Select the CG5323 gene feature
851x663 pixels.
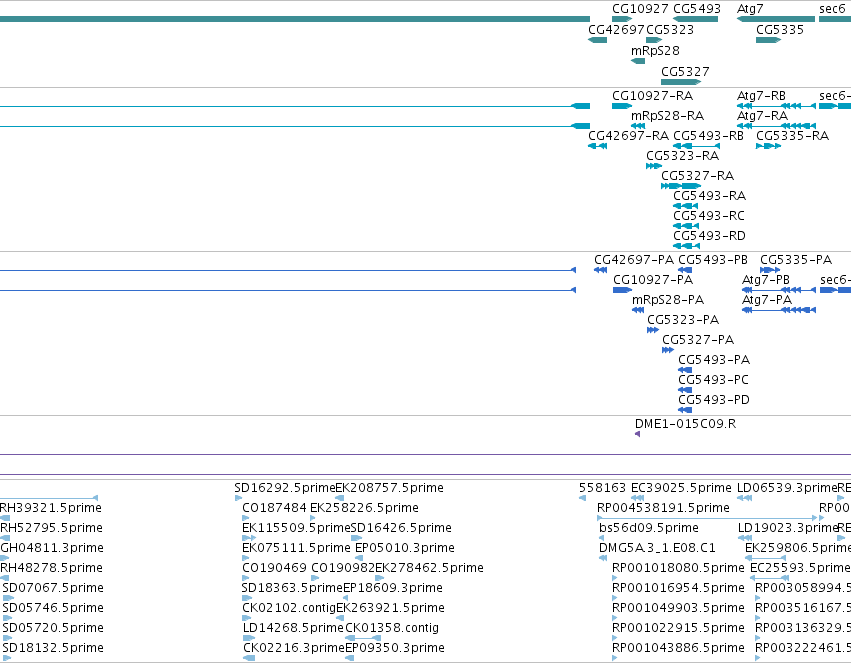click(x=654, y=40)
